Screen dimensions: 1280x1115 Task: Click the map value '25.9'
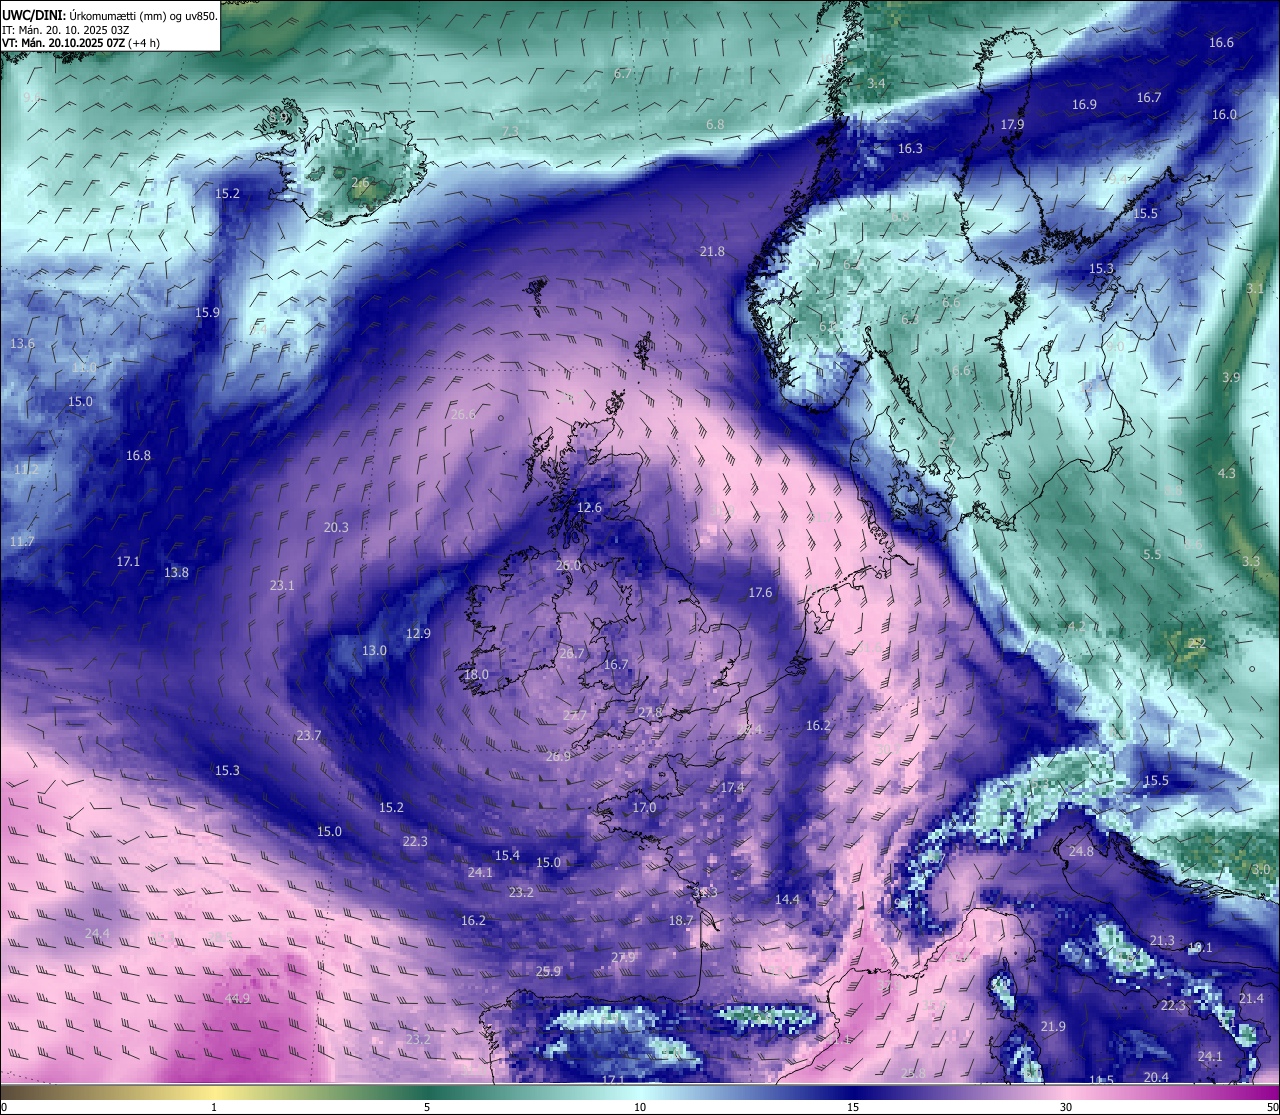click(x=548, y=972)
